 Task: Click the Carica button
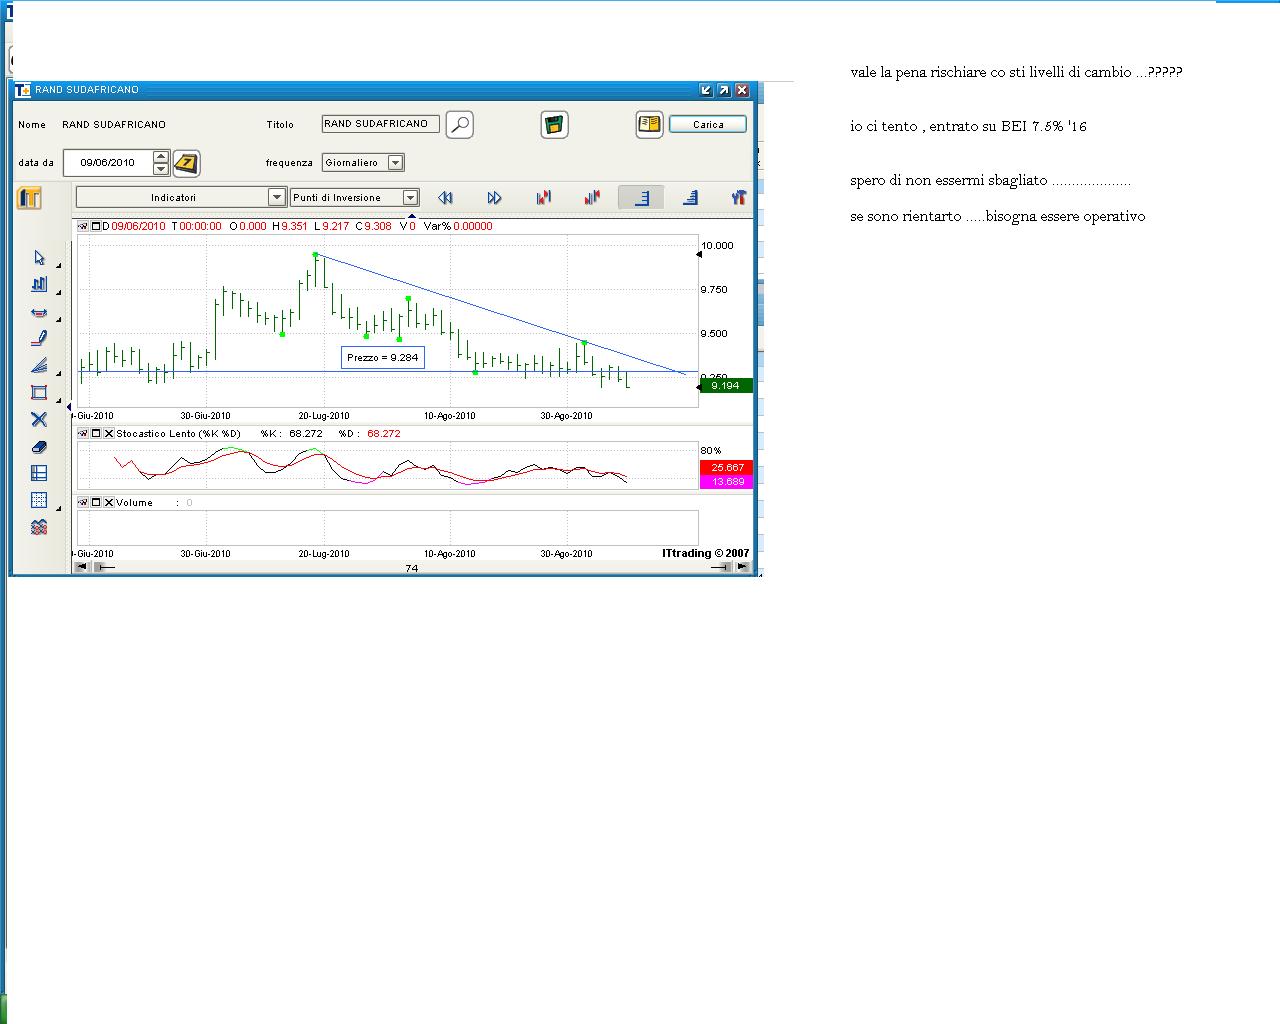coord(708,125)
